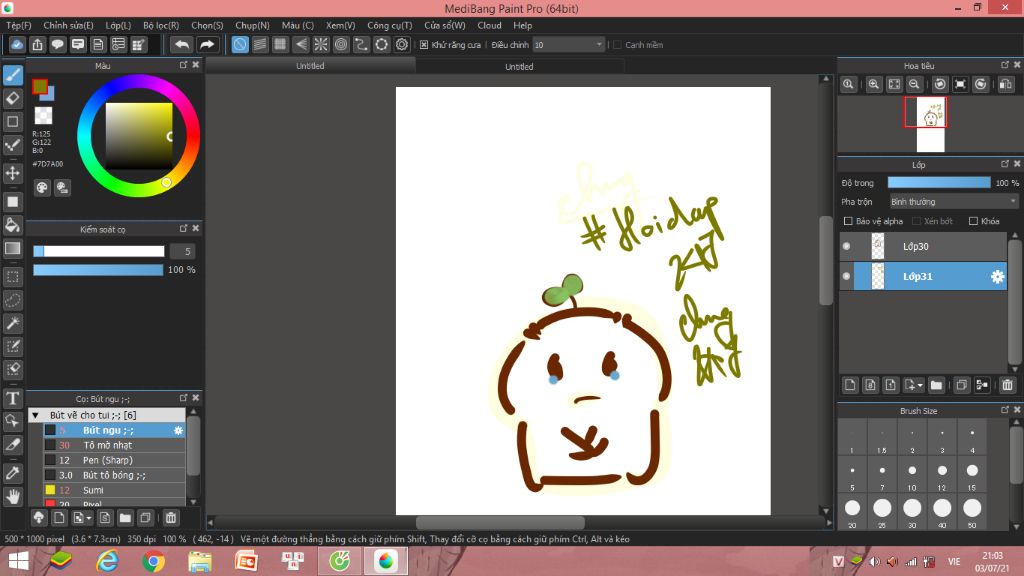The height and width of the screenshot is (576, 1024).
Task: Enable the Khóa layer lock checkbox
Action: tap(973, 221)
